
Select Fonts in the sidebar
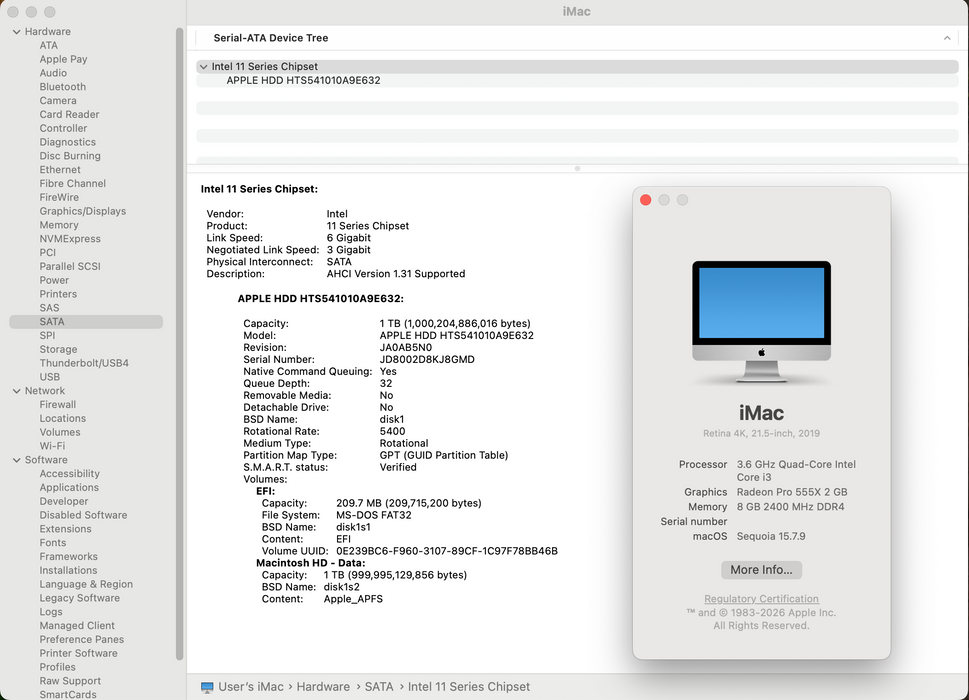point(53,543)
